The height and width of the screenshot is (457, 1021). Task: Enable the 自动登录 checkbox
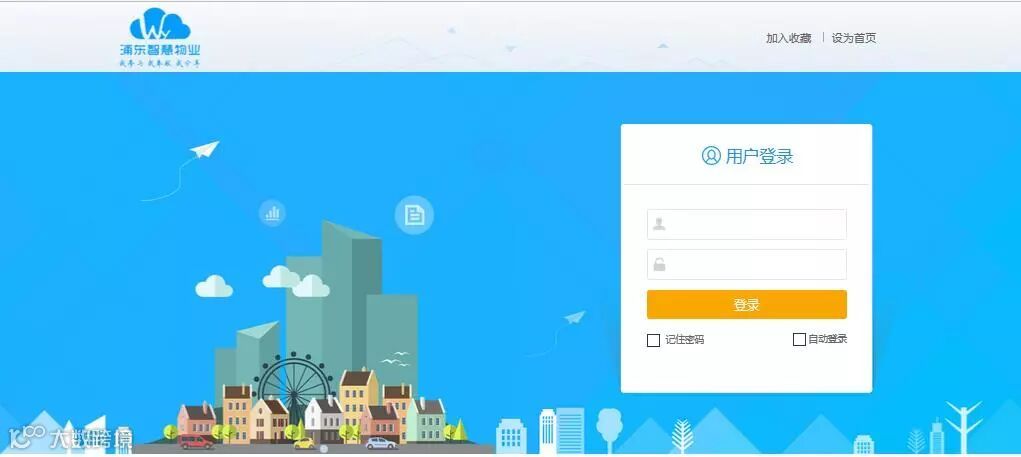799,339
